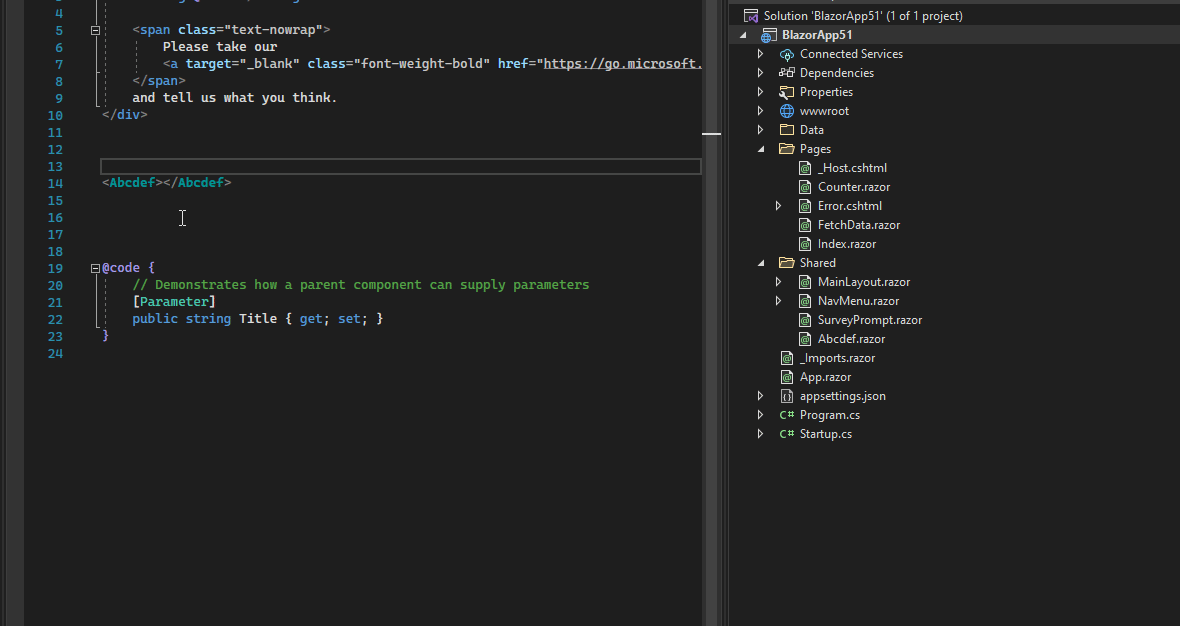Click the Dependencies node icon

tap(786, 73)
